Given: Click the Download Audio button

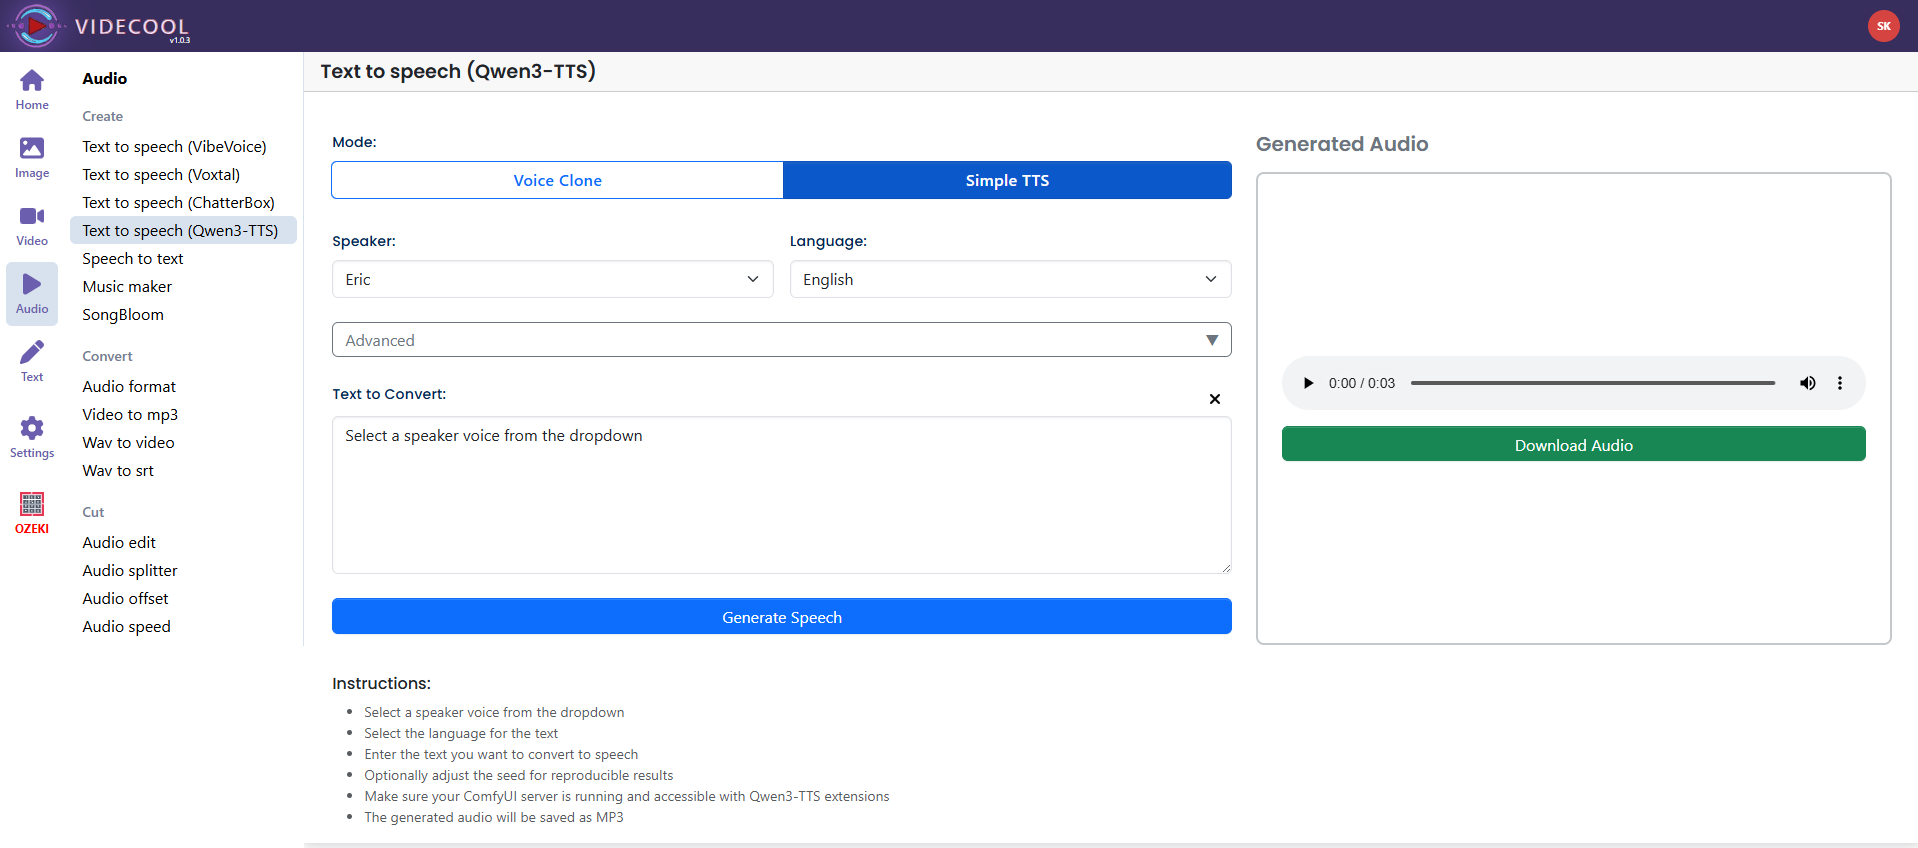Looking at the screenshot, I should click(1573, 445).
